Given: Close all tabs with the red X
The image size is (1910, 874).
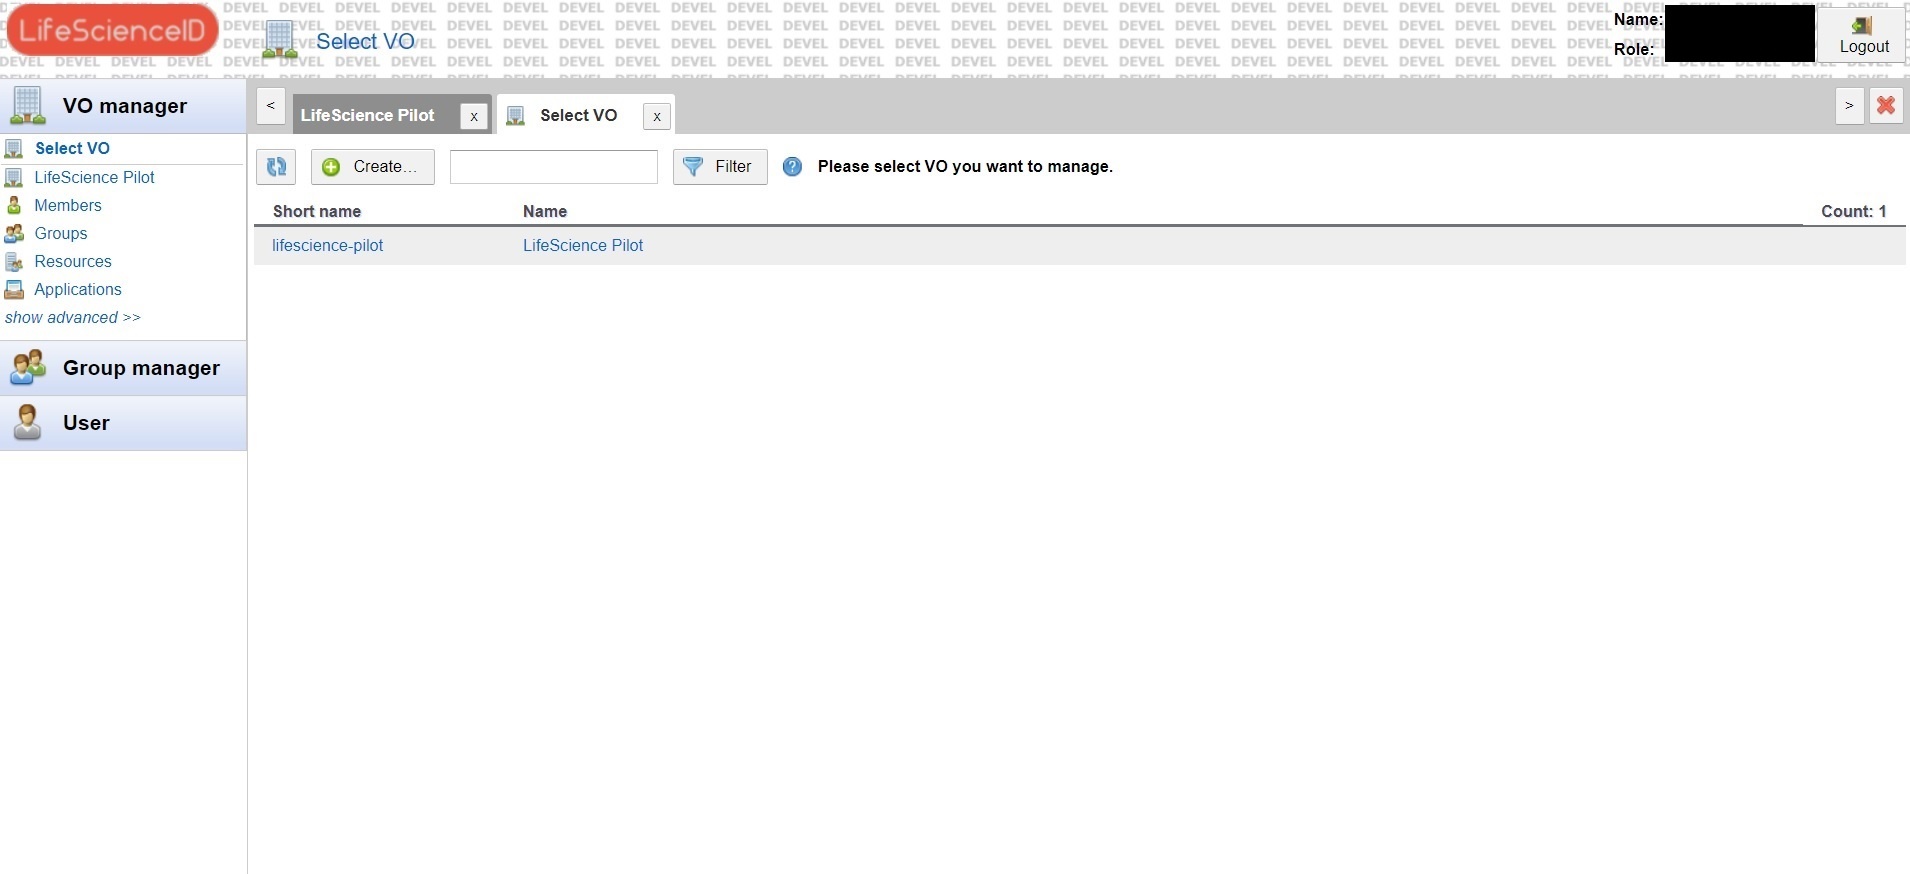Looking at the screenshot, I should click(x=1887, y=105).
